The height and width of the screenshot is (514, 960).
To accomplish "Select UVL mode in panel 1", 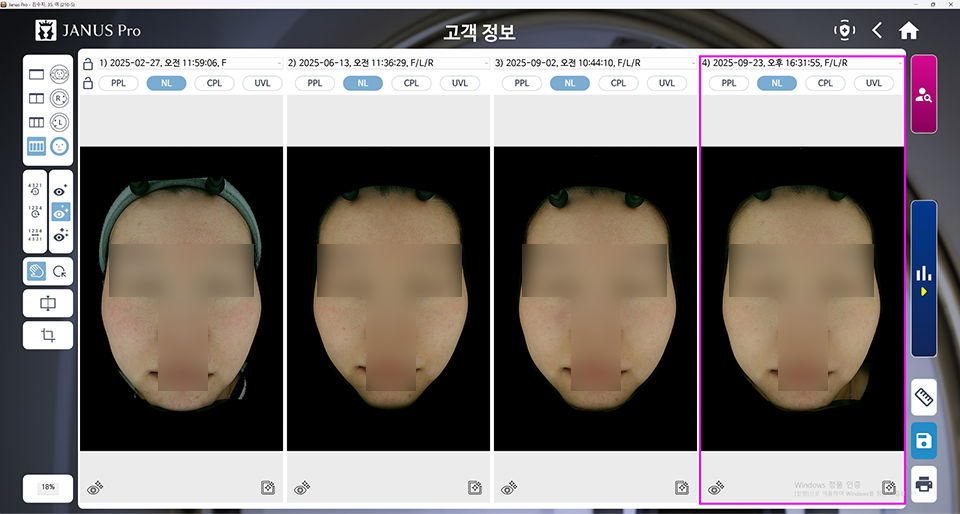I will click(x=262, y=83).
